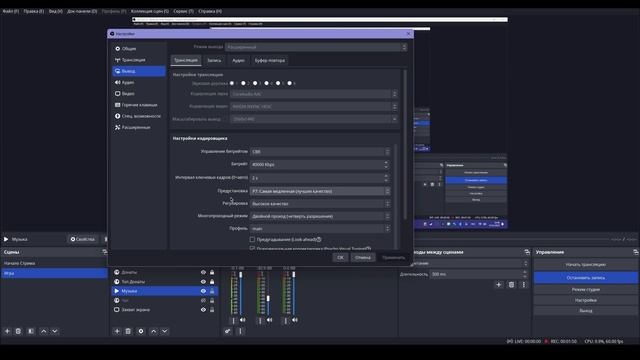Viewport: 640px width, 360px height.
Task: Show info tooltip for Look-ahead option
Action: (x=319, y=240)
